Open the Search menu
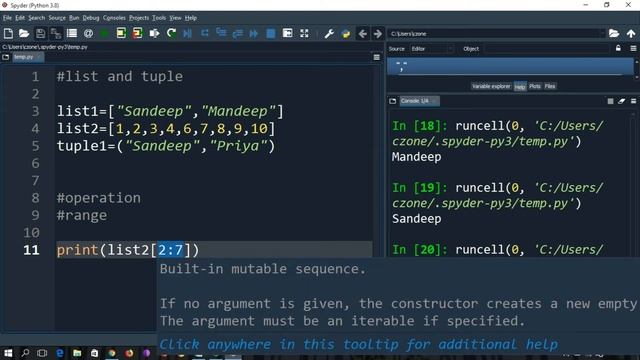This screenshot has height=360, width=640. click(37, 18)
